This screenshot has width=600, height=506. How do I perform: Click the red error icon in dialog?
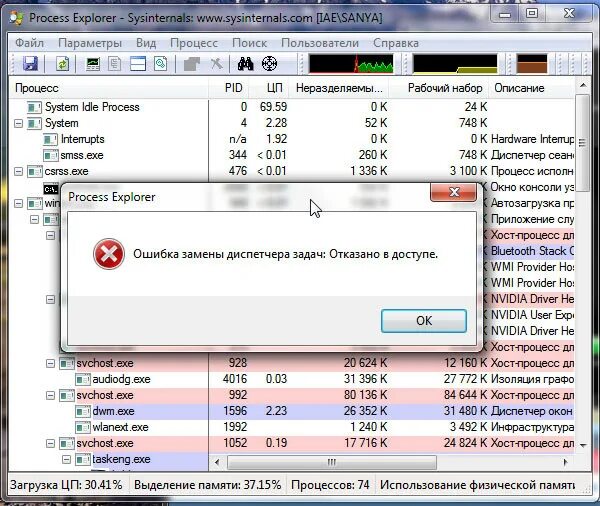point(109,254)
